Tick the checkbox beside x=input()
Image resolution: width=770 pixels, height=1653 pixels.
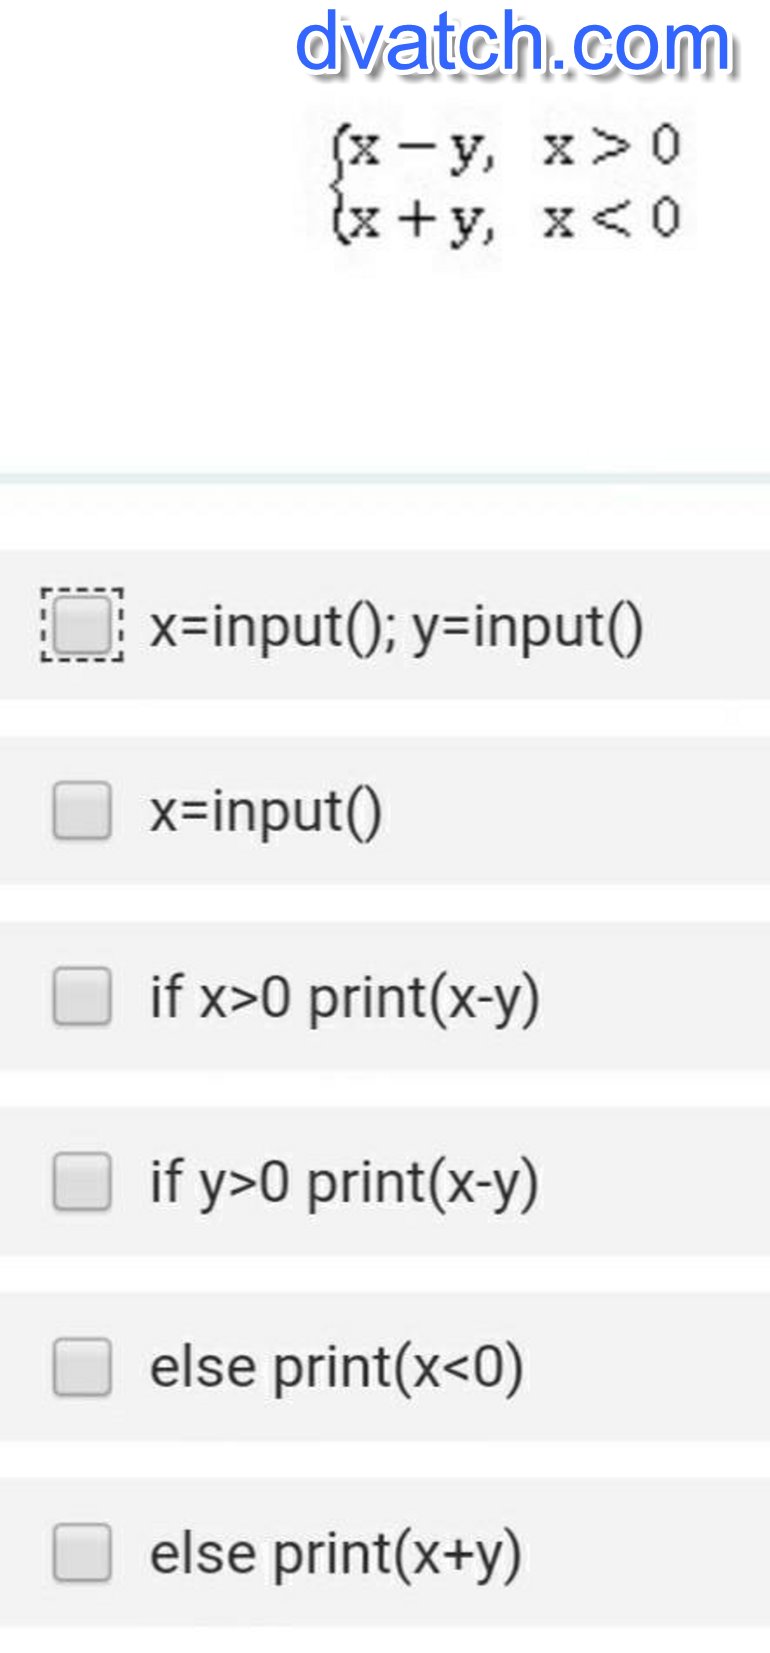point(82,810)
